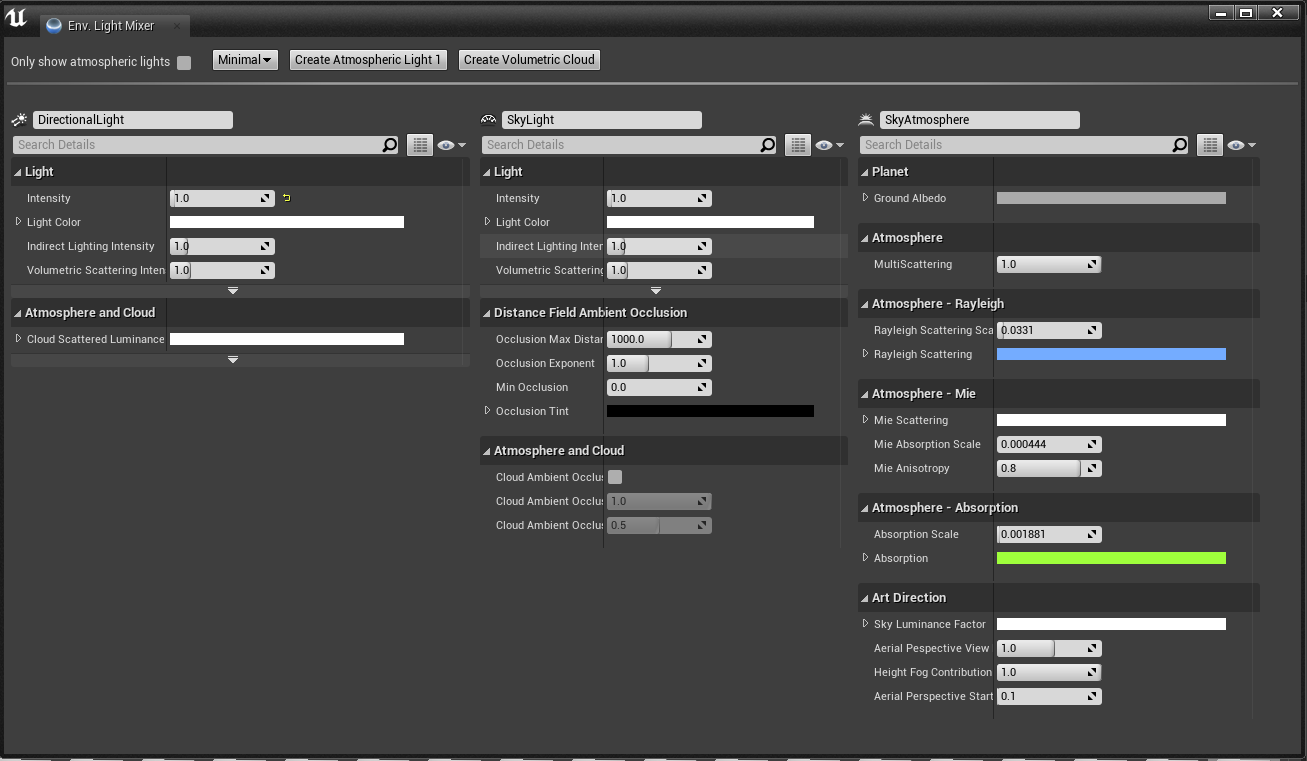1307x761 pixels.
Task: Expand the Rayleigh Scattering color property
Action: click(x=865, y=354)
